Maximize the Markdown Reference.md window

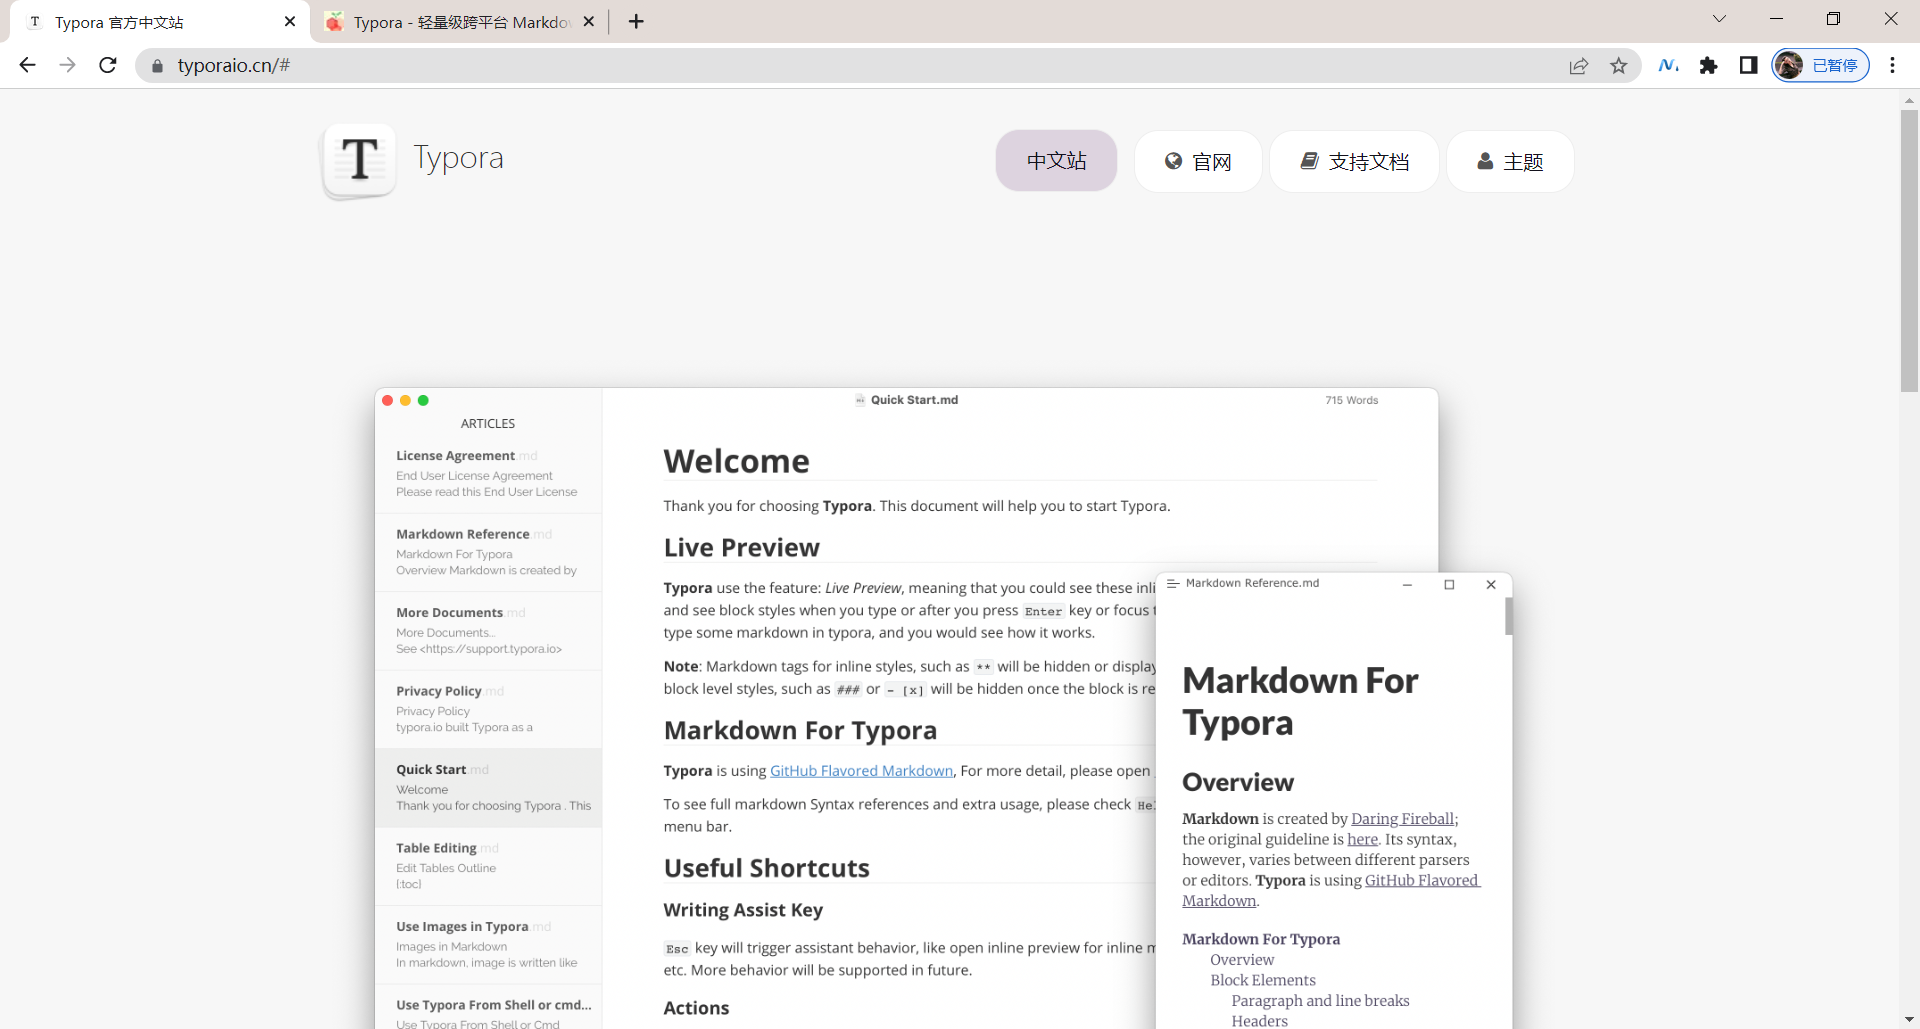pos(1449,585)
